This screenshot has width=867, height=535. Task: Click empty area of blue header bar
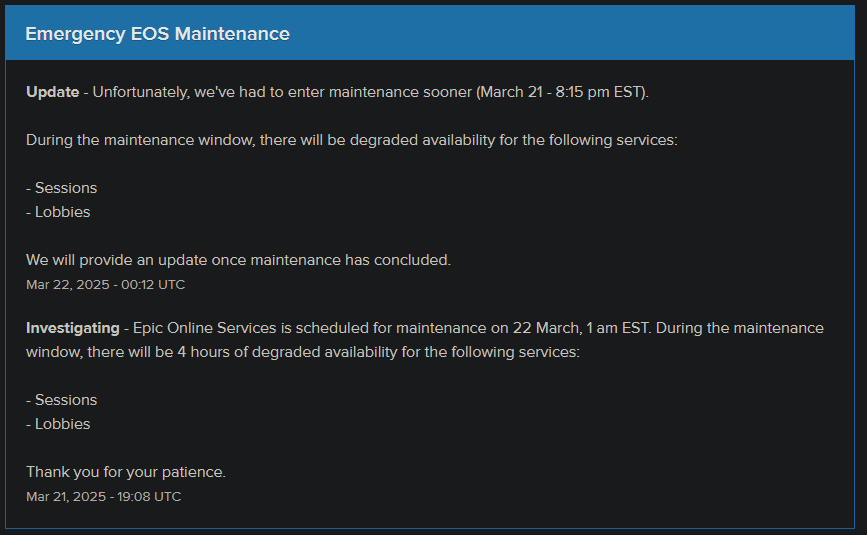[x=570, y=33]
